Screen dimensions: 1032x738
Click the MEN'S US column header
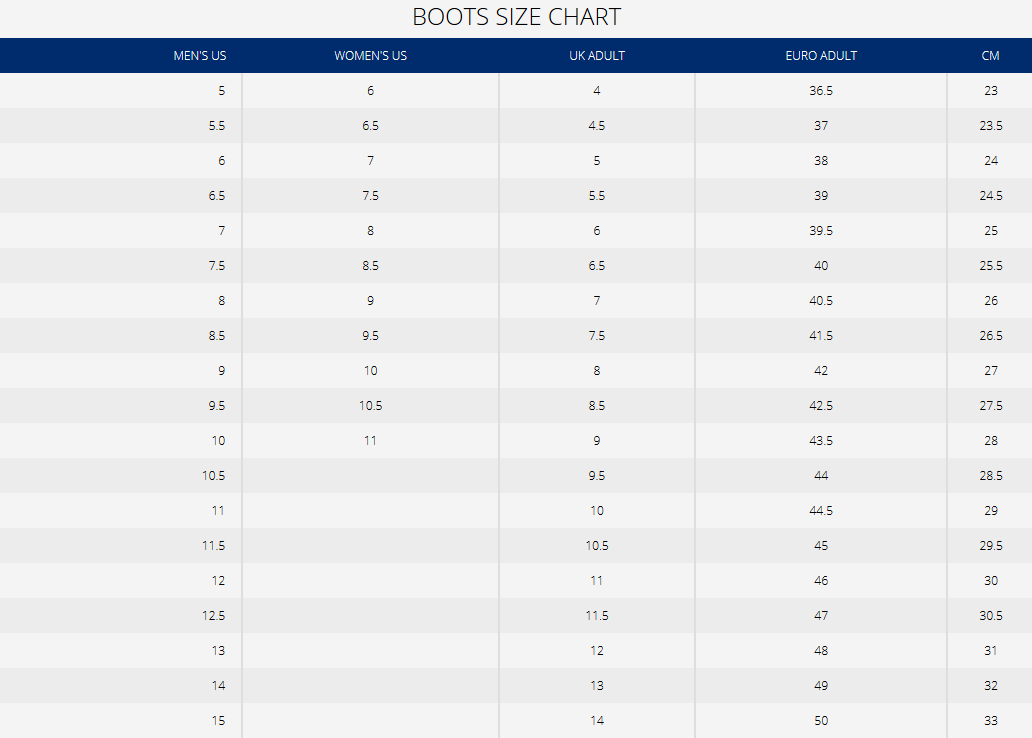(199, 56)
